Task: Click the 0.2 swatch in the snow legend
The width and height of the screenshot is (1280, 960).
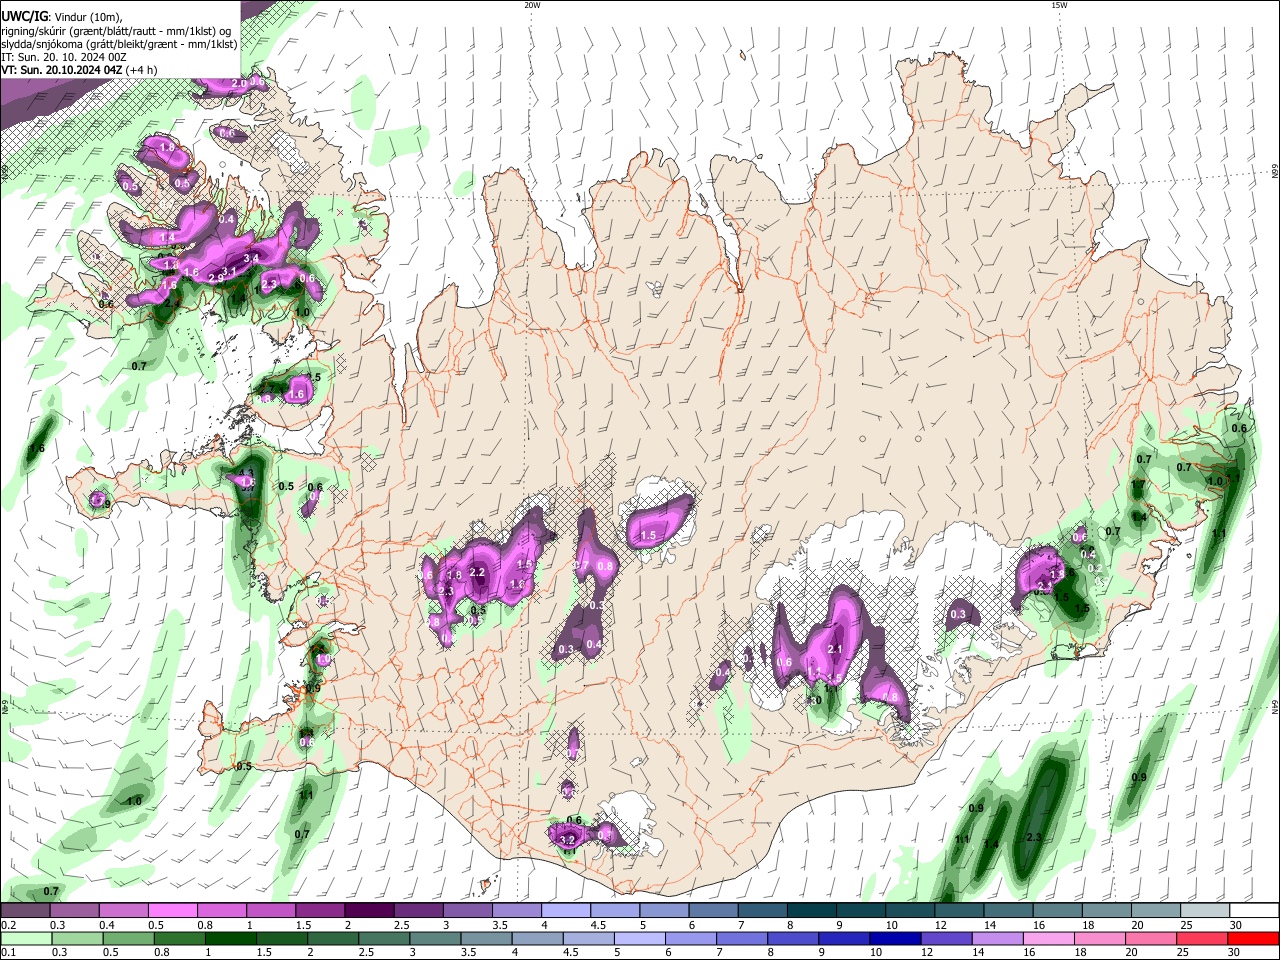Action: (x=25, y=910)
